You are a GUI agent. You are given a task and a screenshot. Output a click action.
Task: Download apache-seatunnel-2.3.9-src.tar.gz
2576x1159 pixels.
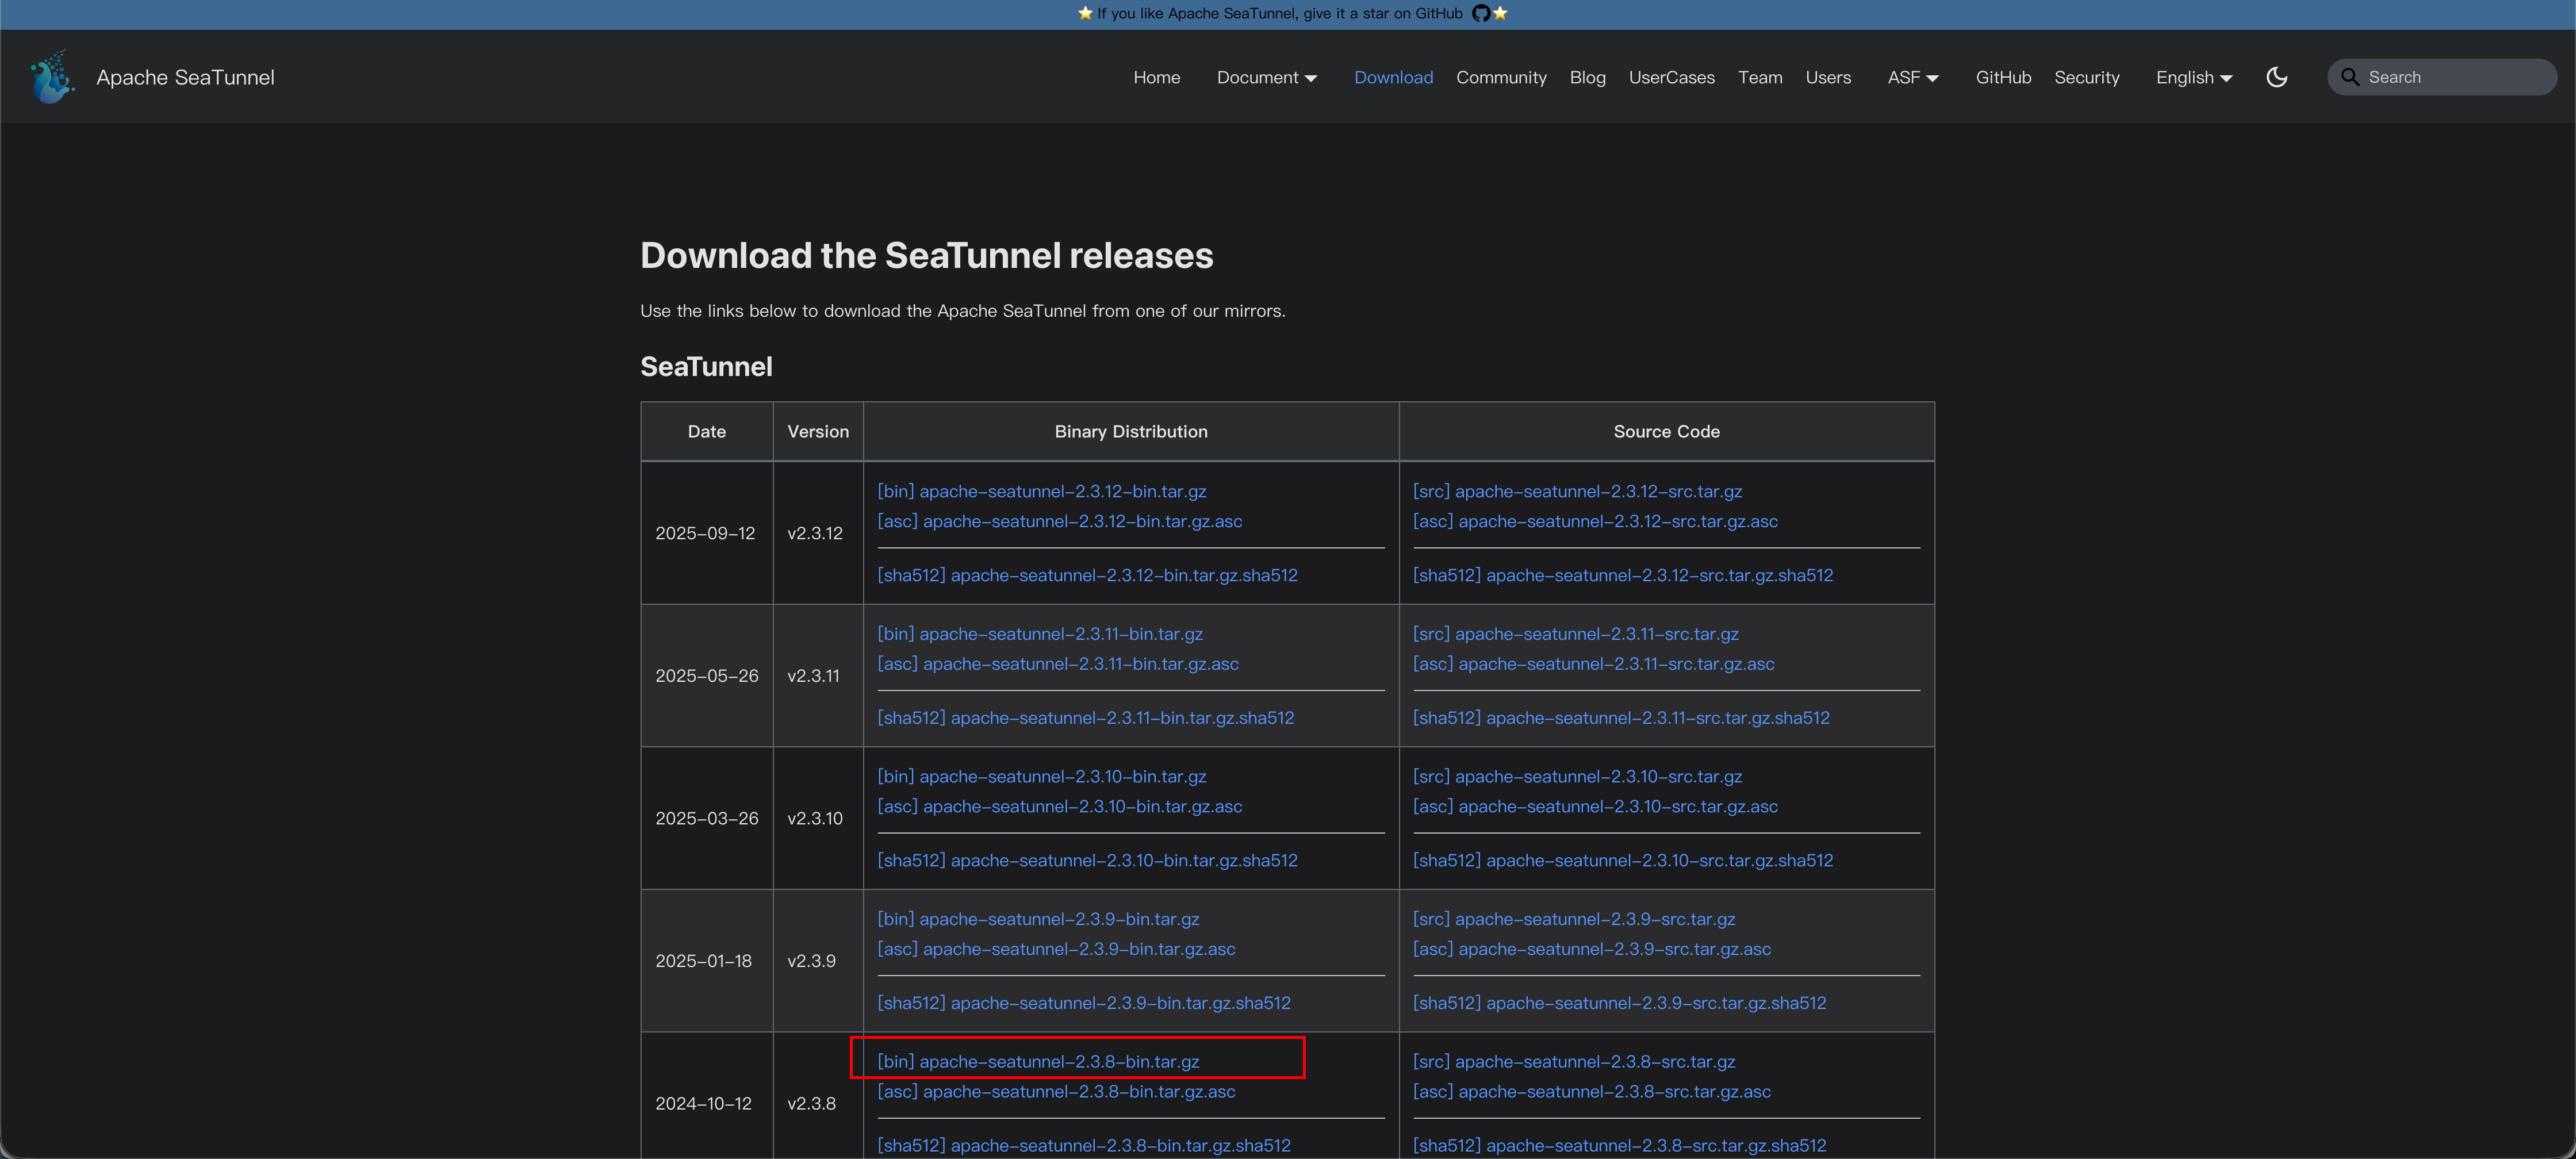tap(1573, 919)
